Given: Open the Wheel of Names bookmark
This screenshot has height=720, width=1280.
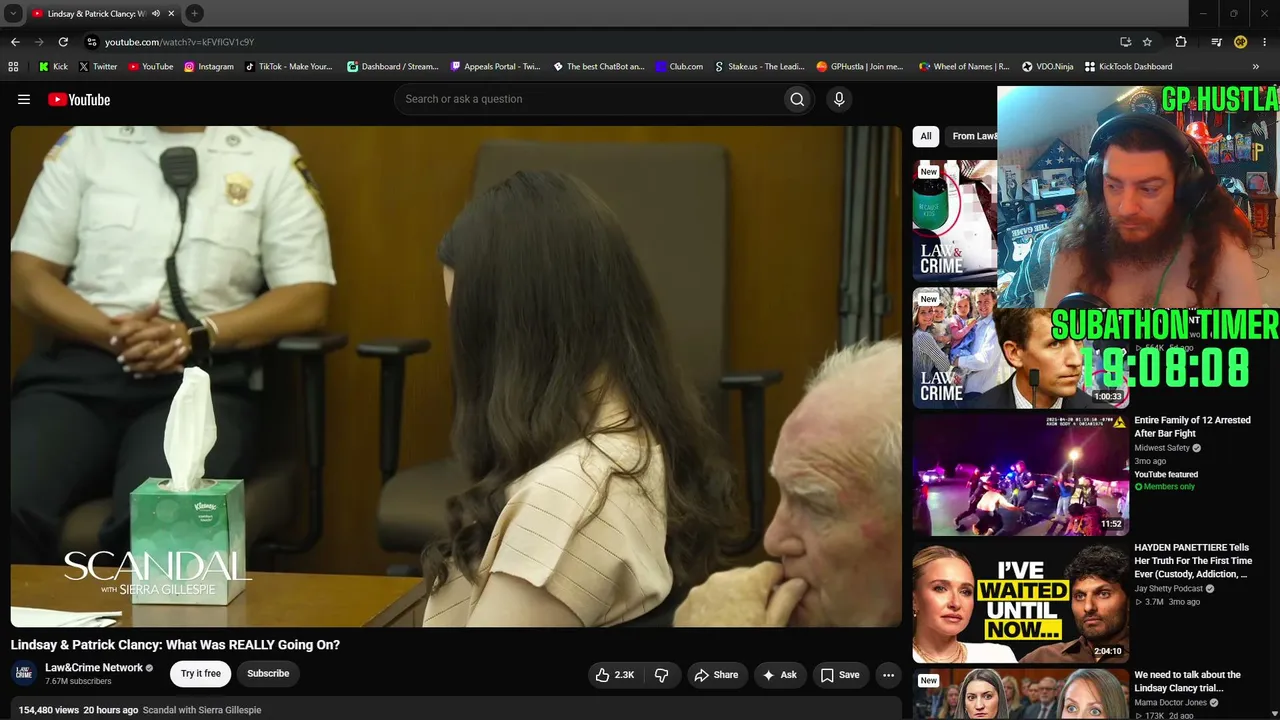Looking at the screenshot, I should [964, 67].
